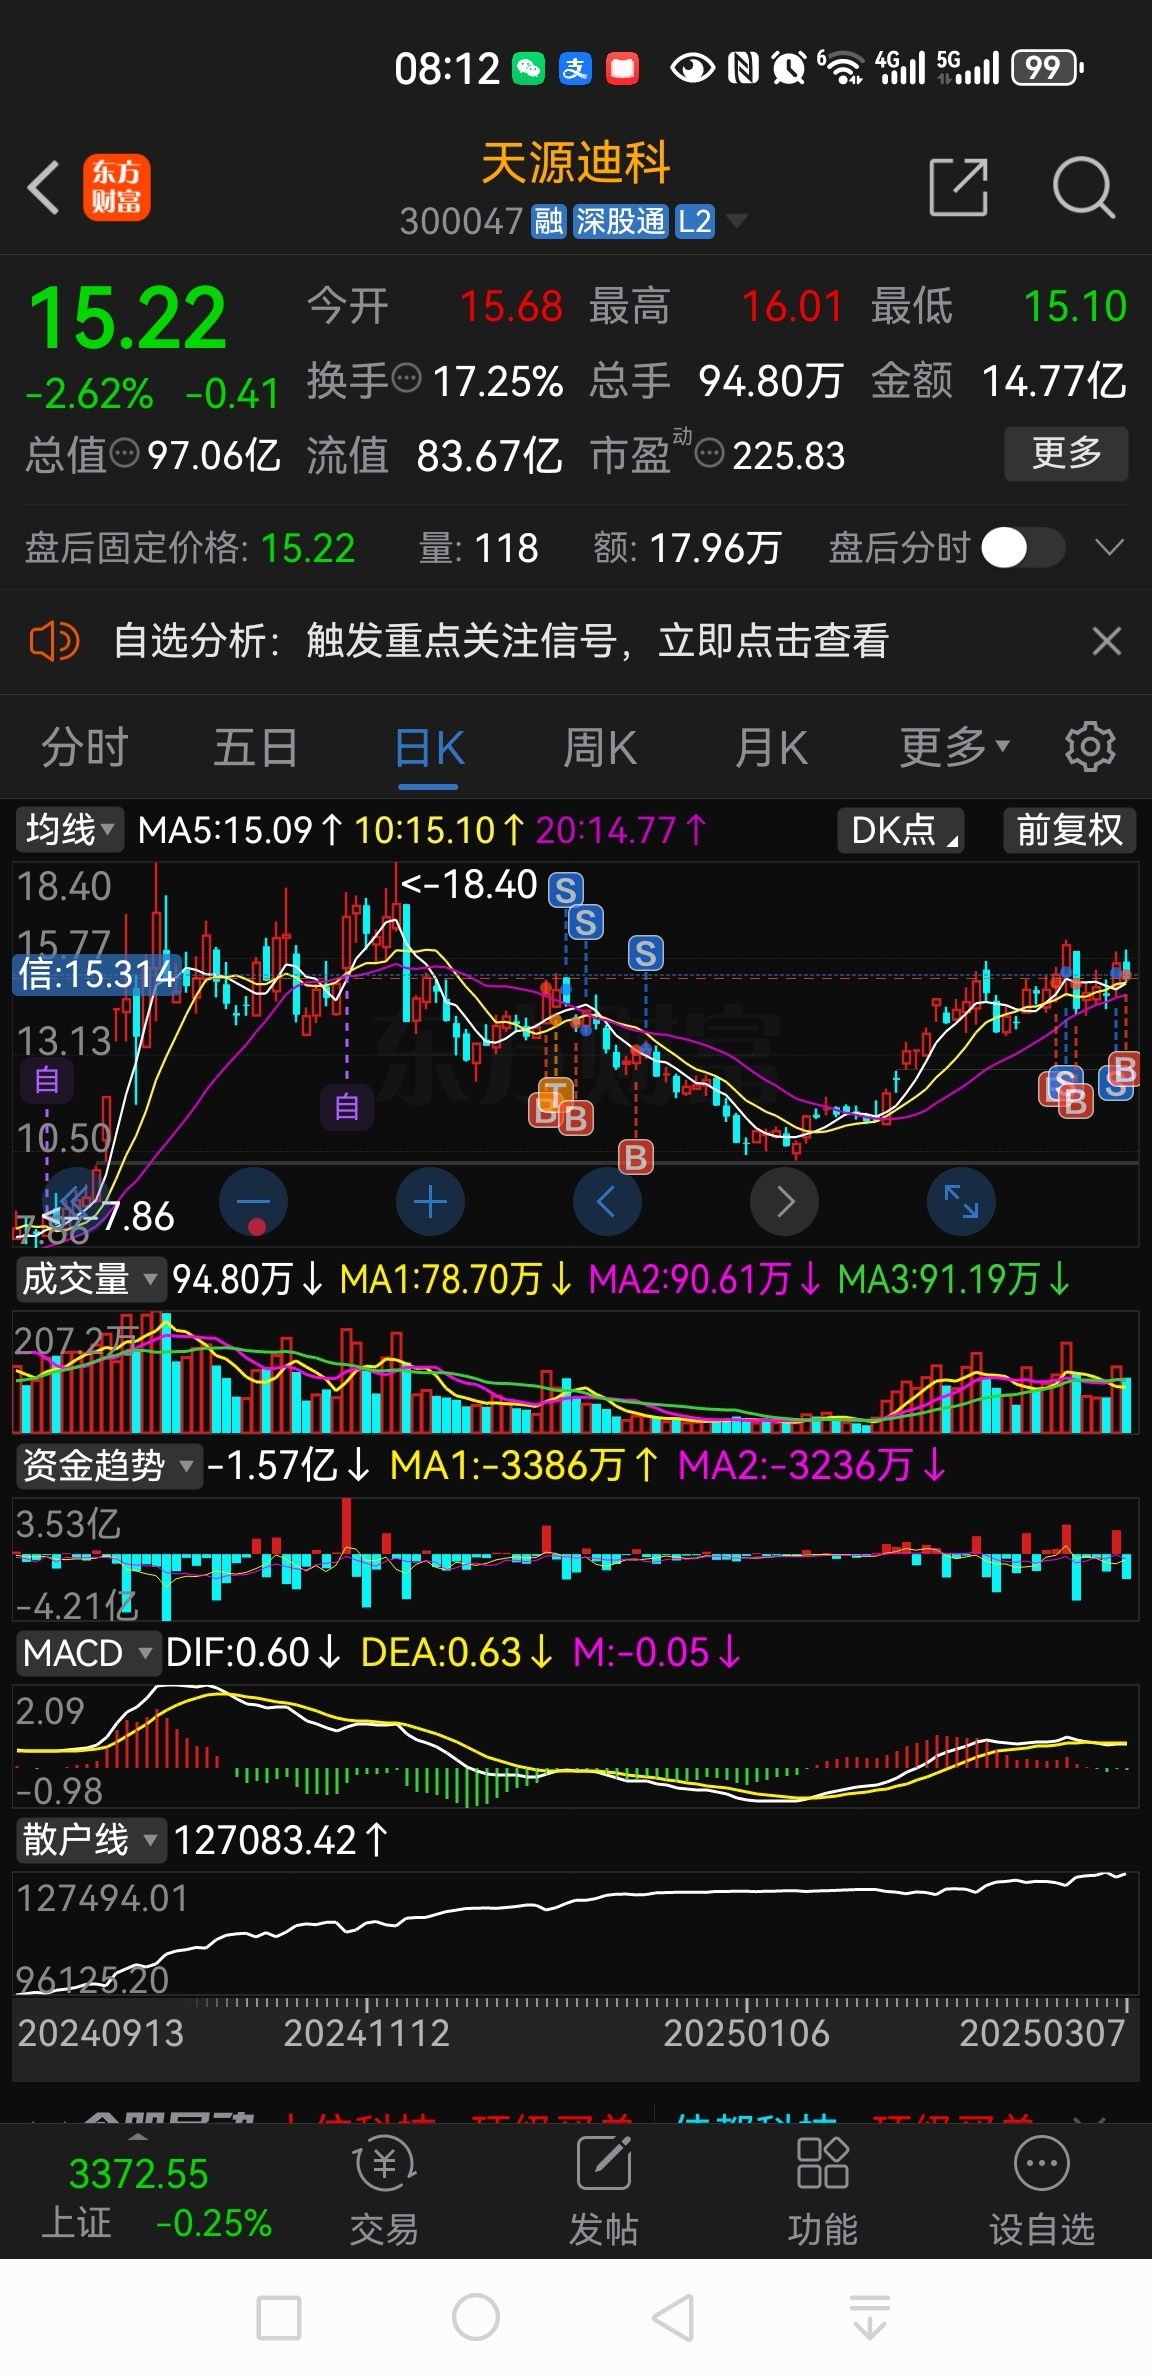Tap Android recent apps square button

(x=279, y=2318)
